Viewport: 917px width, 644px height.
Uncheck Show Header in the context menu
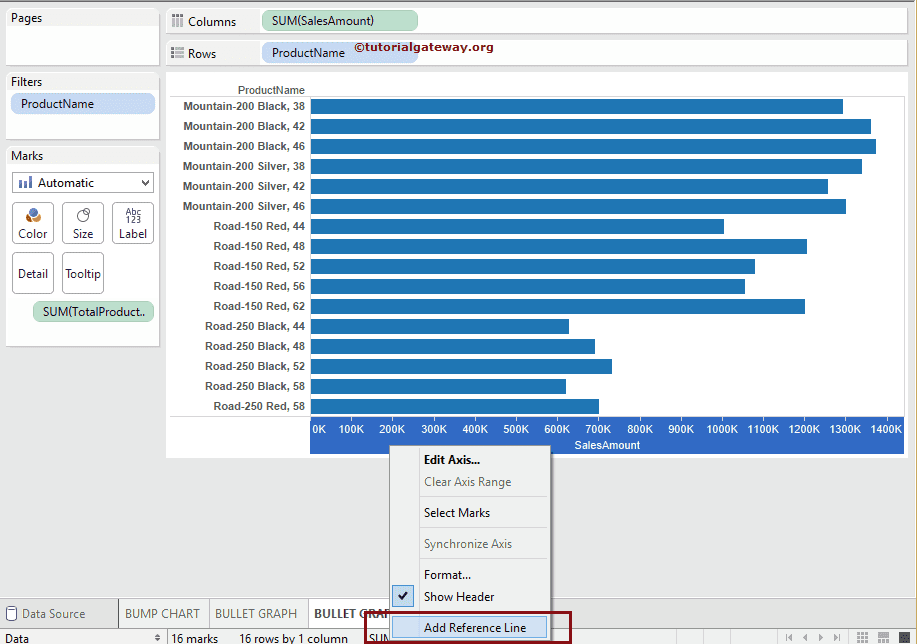coord(459,597)
